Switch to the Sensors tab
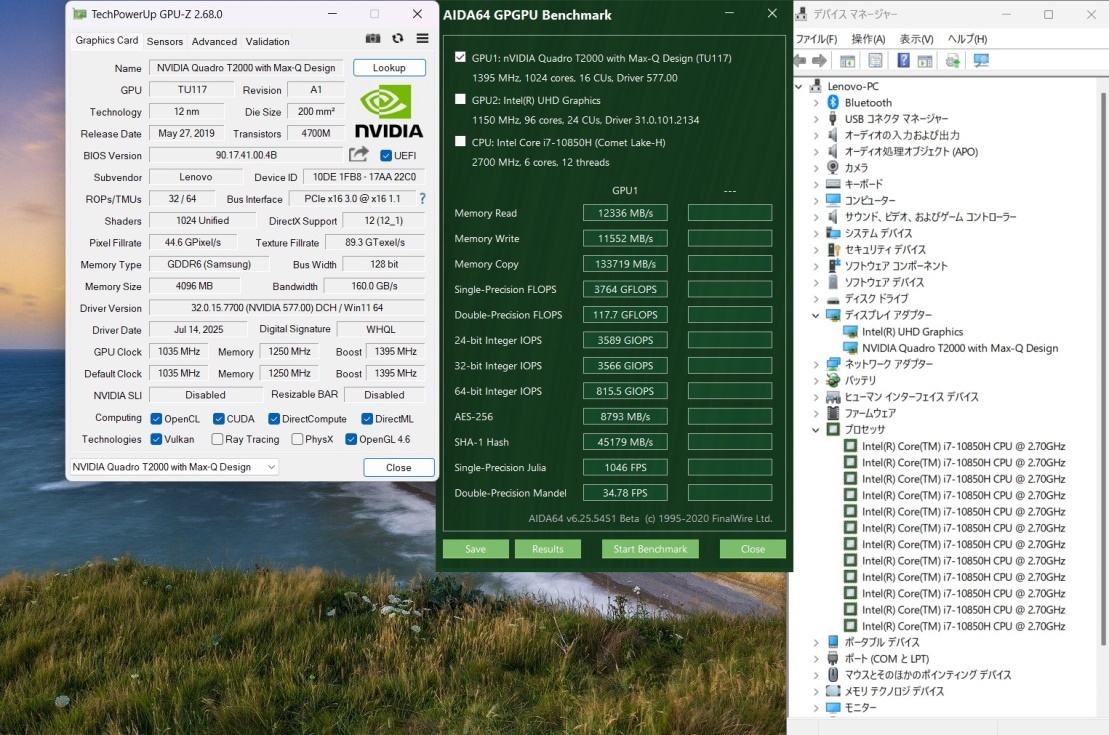This screenshot has width=1109, height=735. [x=165, y=42]
